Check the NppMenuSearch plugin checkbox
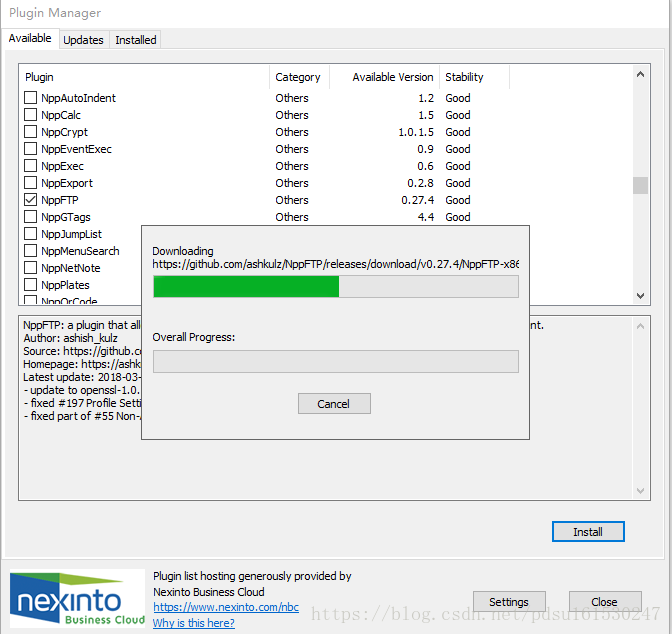Screen dimensions: 672x634 pyautogui.click(x=30, y=251)
